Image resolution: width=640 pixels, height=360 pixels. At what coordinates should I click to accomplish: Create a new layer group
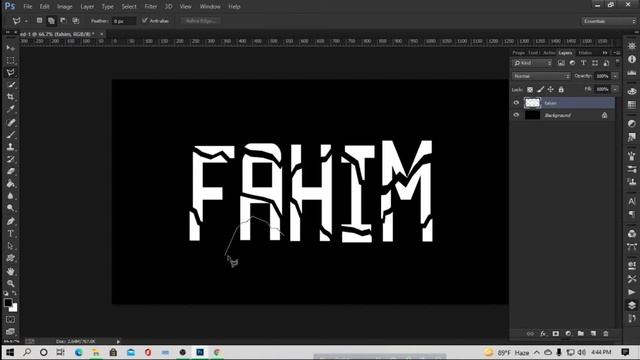point(580,333)
